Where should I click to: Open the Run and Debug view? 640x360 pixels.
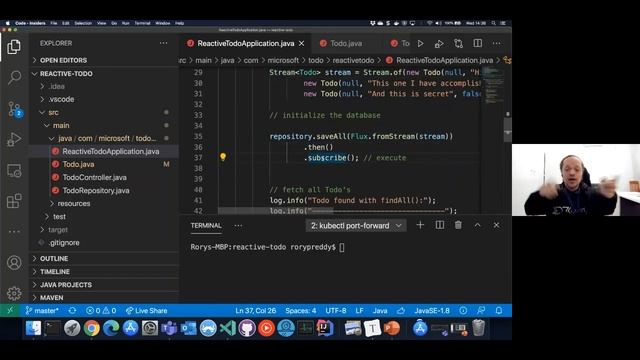14,139
